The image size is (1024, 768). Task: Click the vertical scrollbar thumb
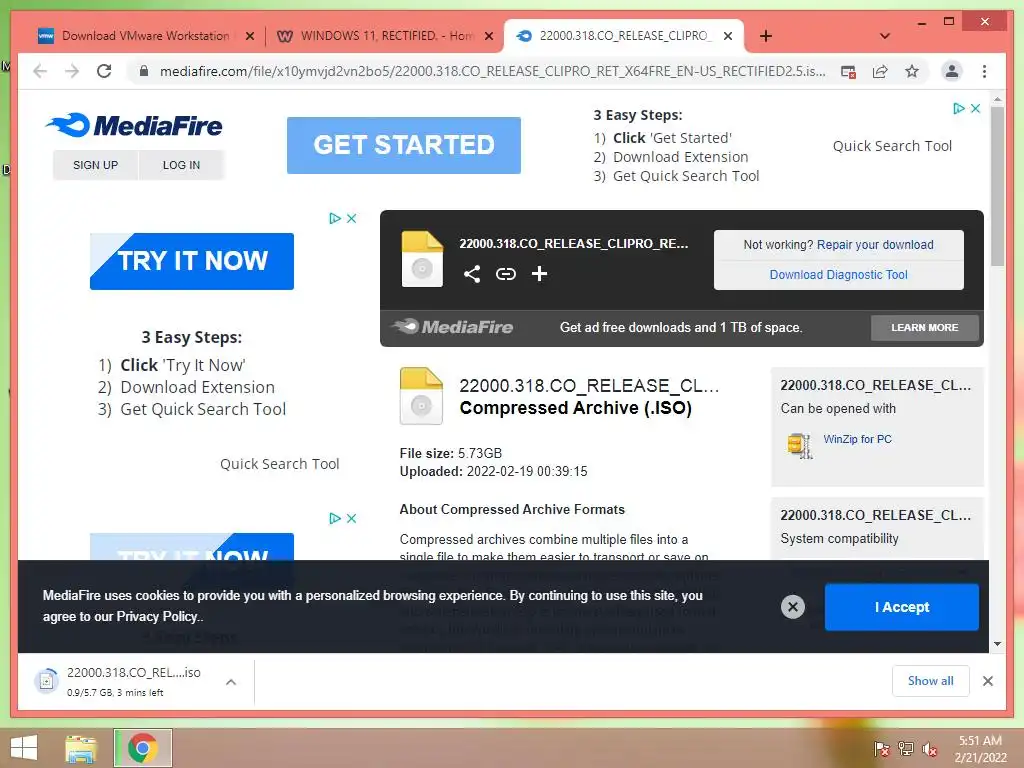tap(997, 187)
